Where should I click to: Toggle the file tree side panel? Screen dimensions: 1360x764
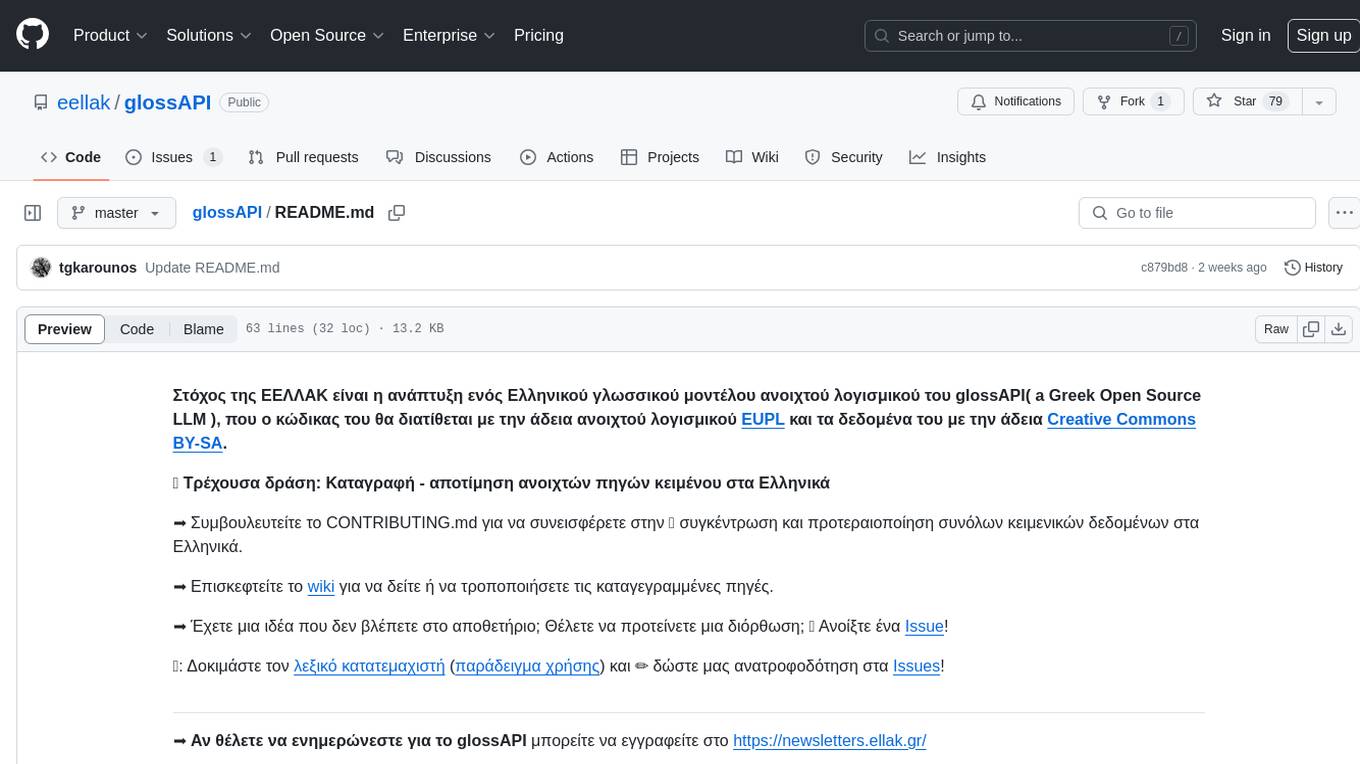point(33,213)
